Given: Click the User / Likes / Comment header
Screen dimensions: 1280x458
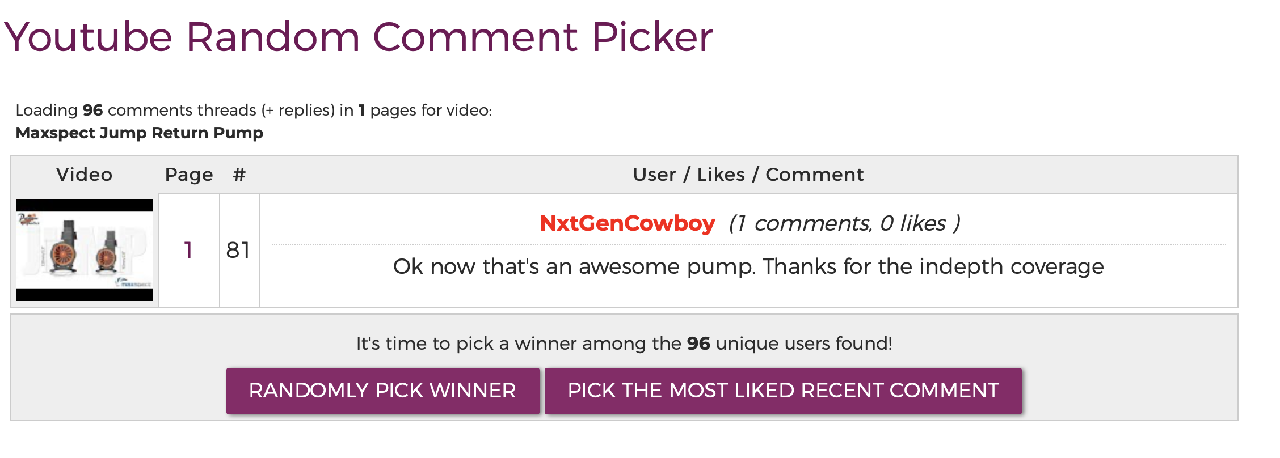Looking at the screenshot, I should tap(748, 174).
